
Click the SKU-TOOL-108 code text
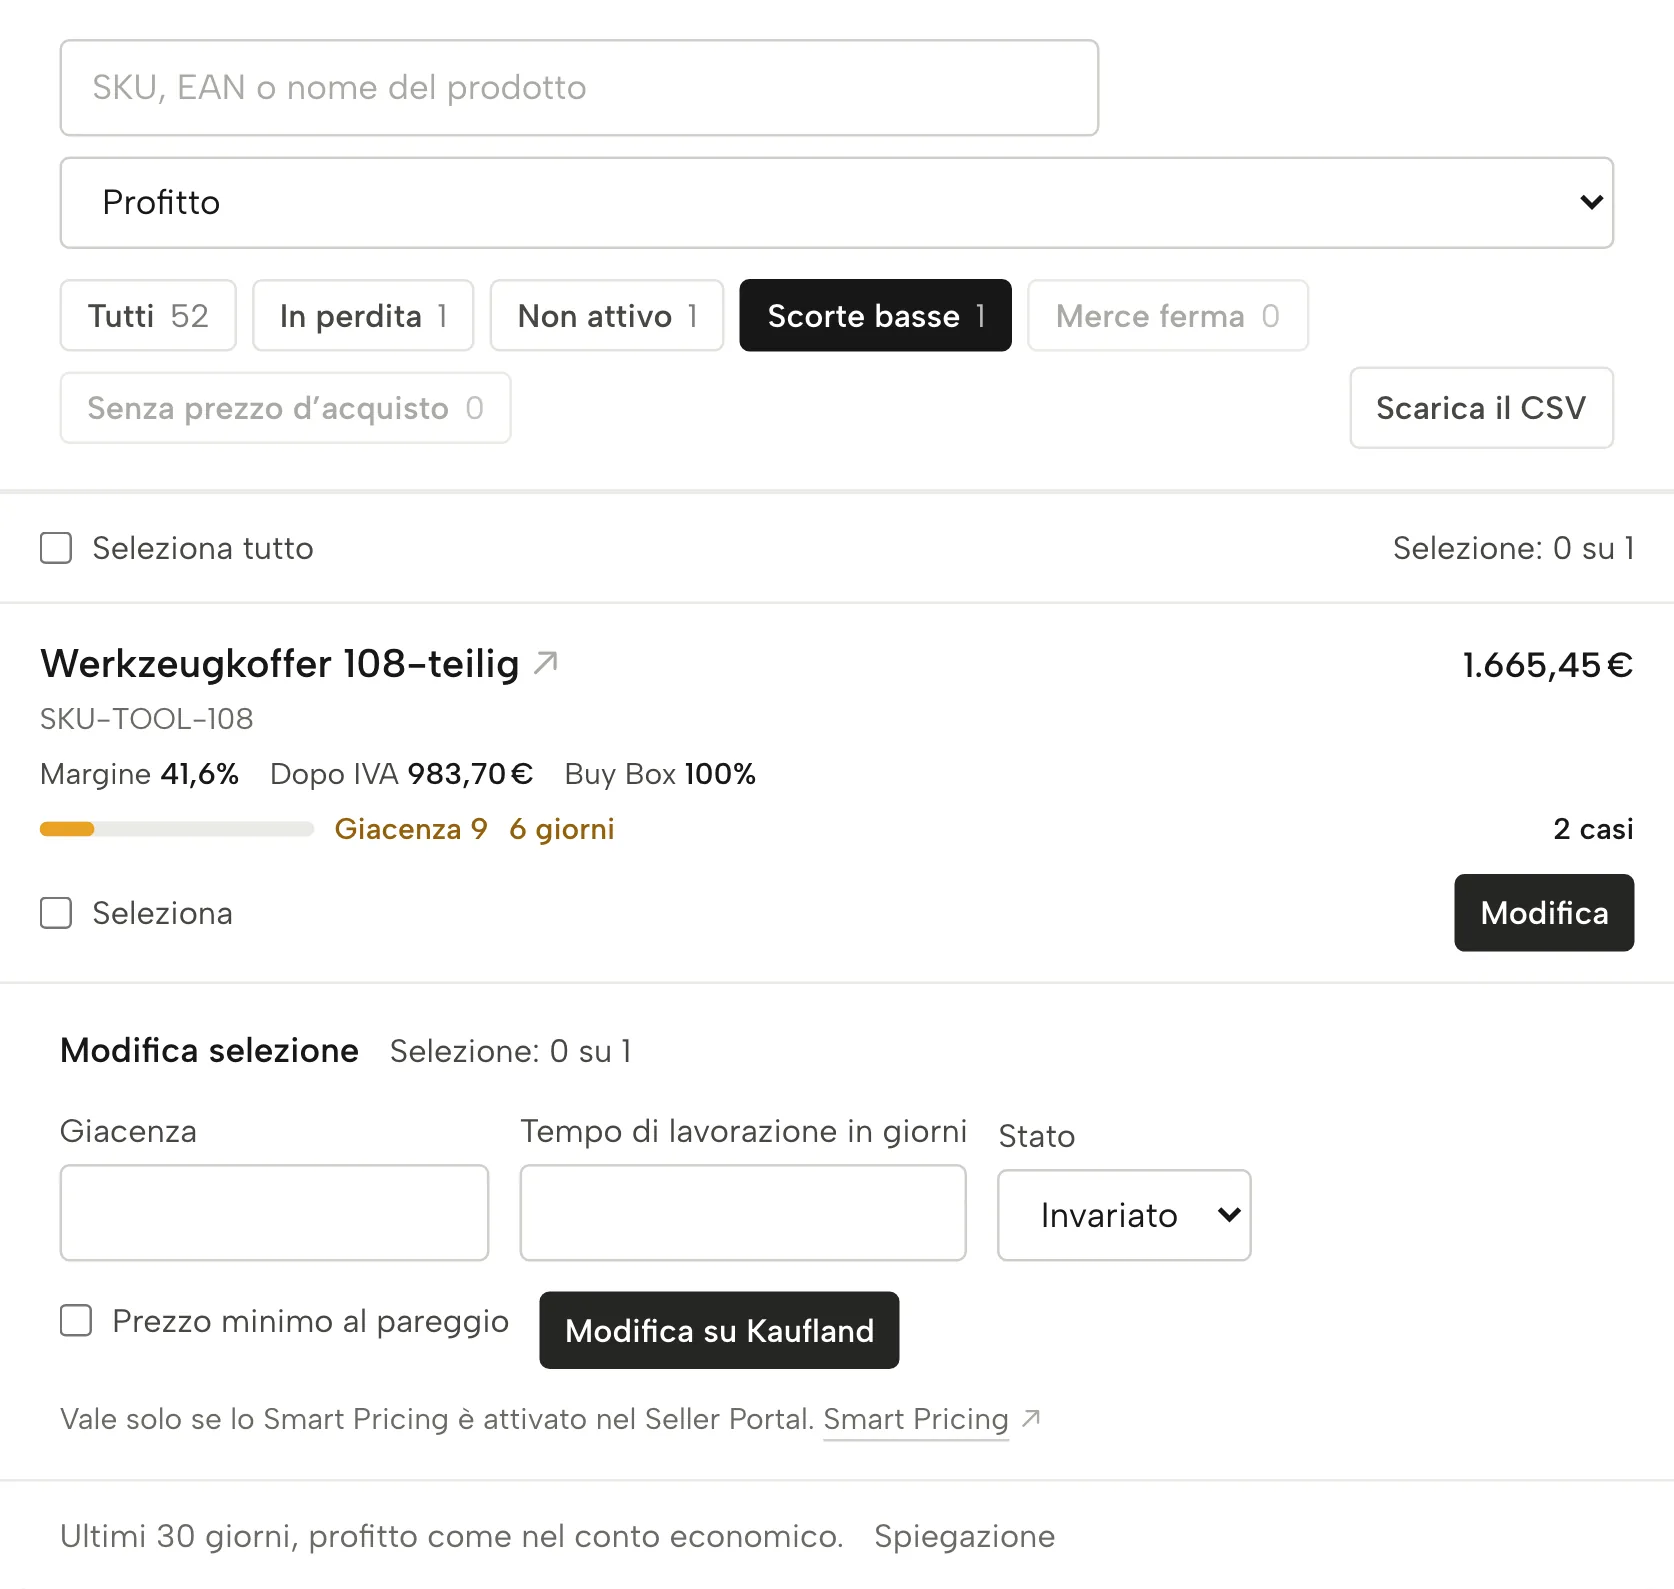147,719
